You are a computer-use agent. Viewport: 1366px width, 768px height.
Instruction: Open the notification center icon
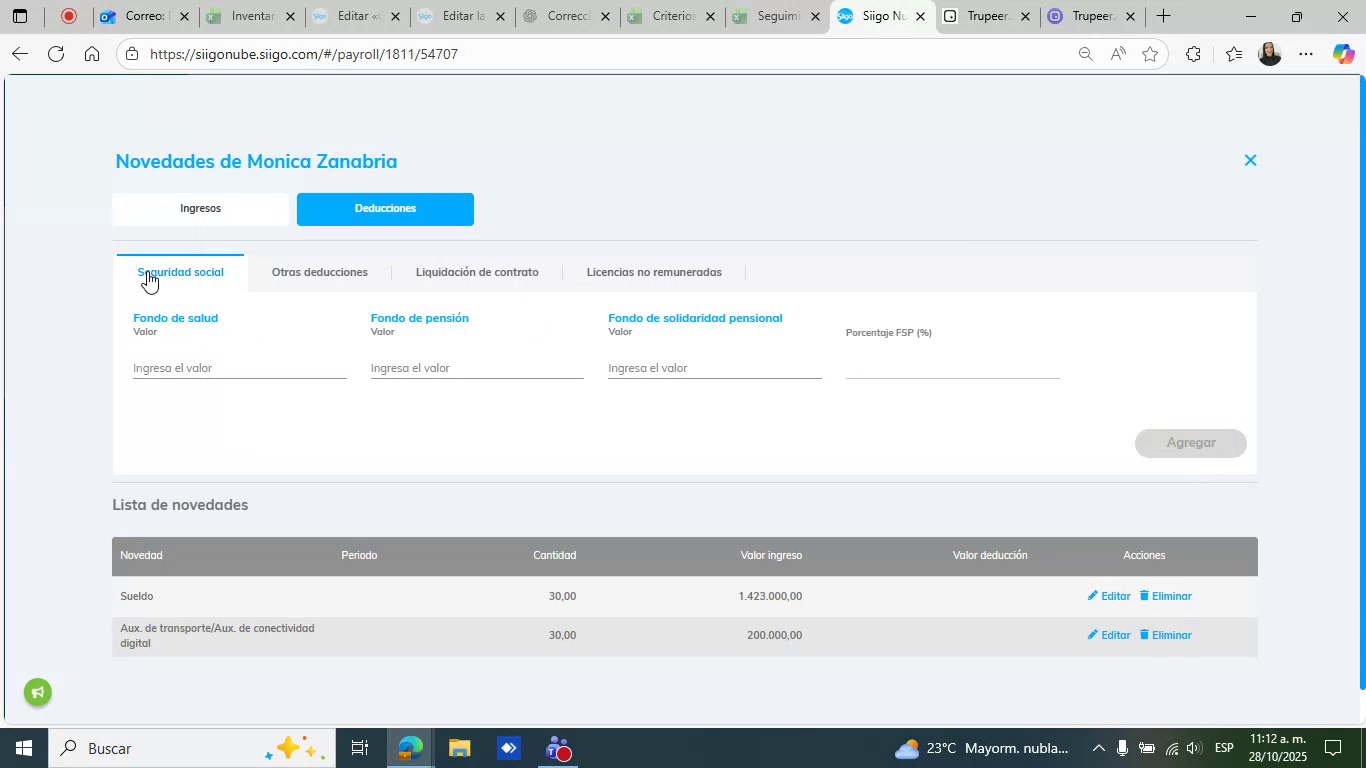pyautogui.click(x=1333, y=748)
